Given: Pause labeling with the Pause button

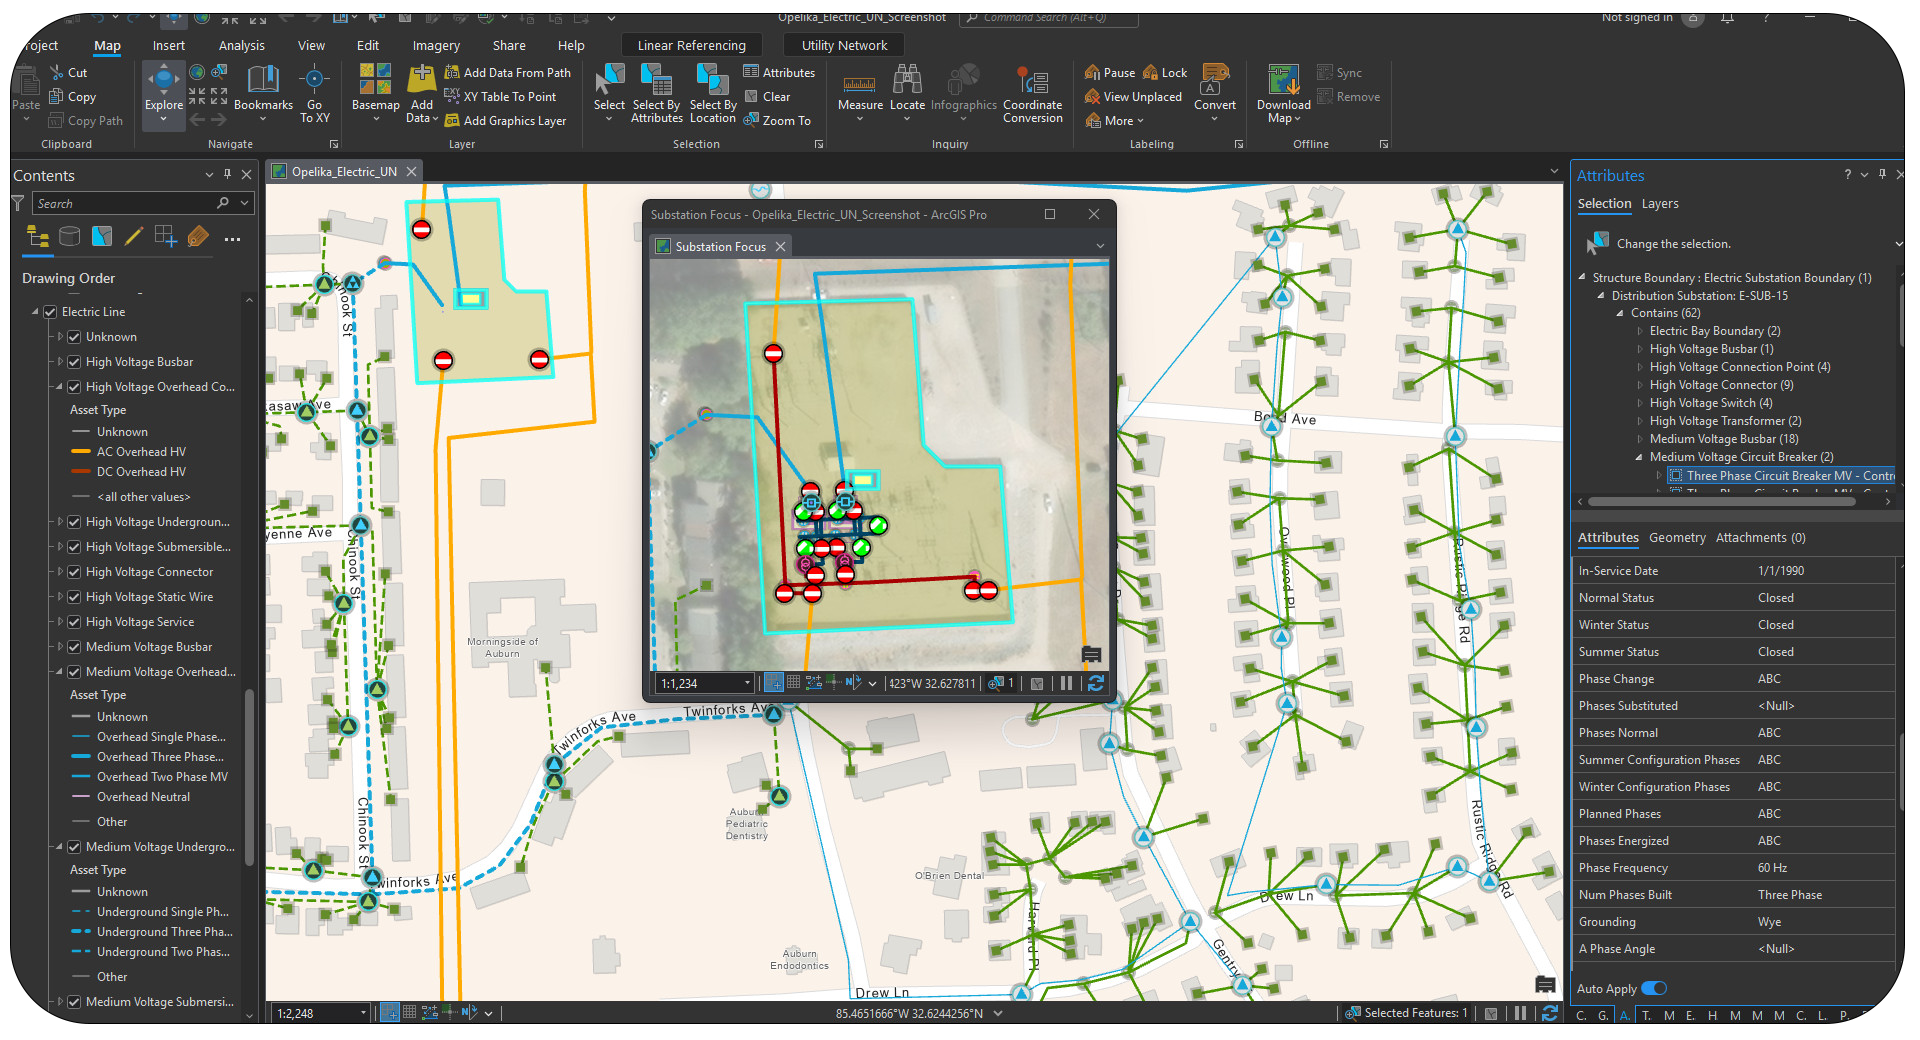Looking at the screenshot, I should coord(1110,72).
